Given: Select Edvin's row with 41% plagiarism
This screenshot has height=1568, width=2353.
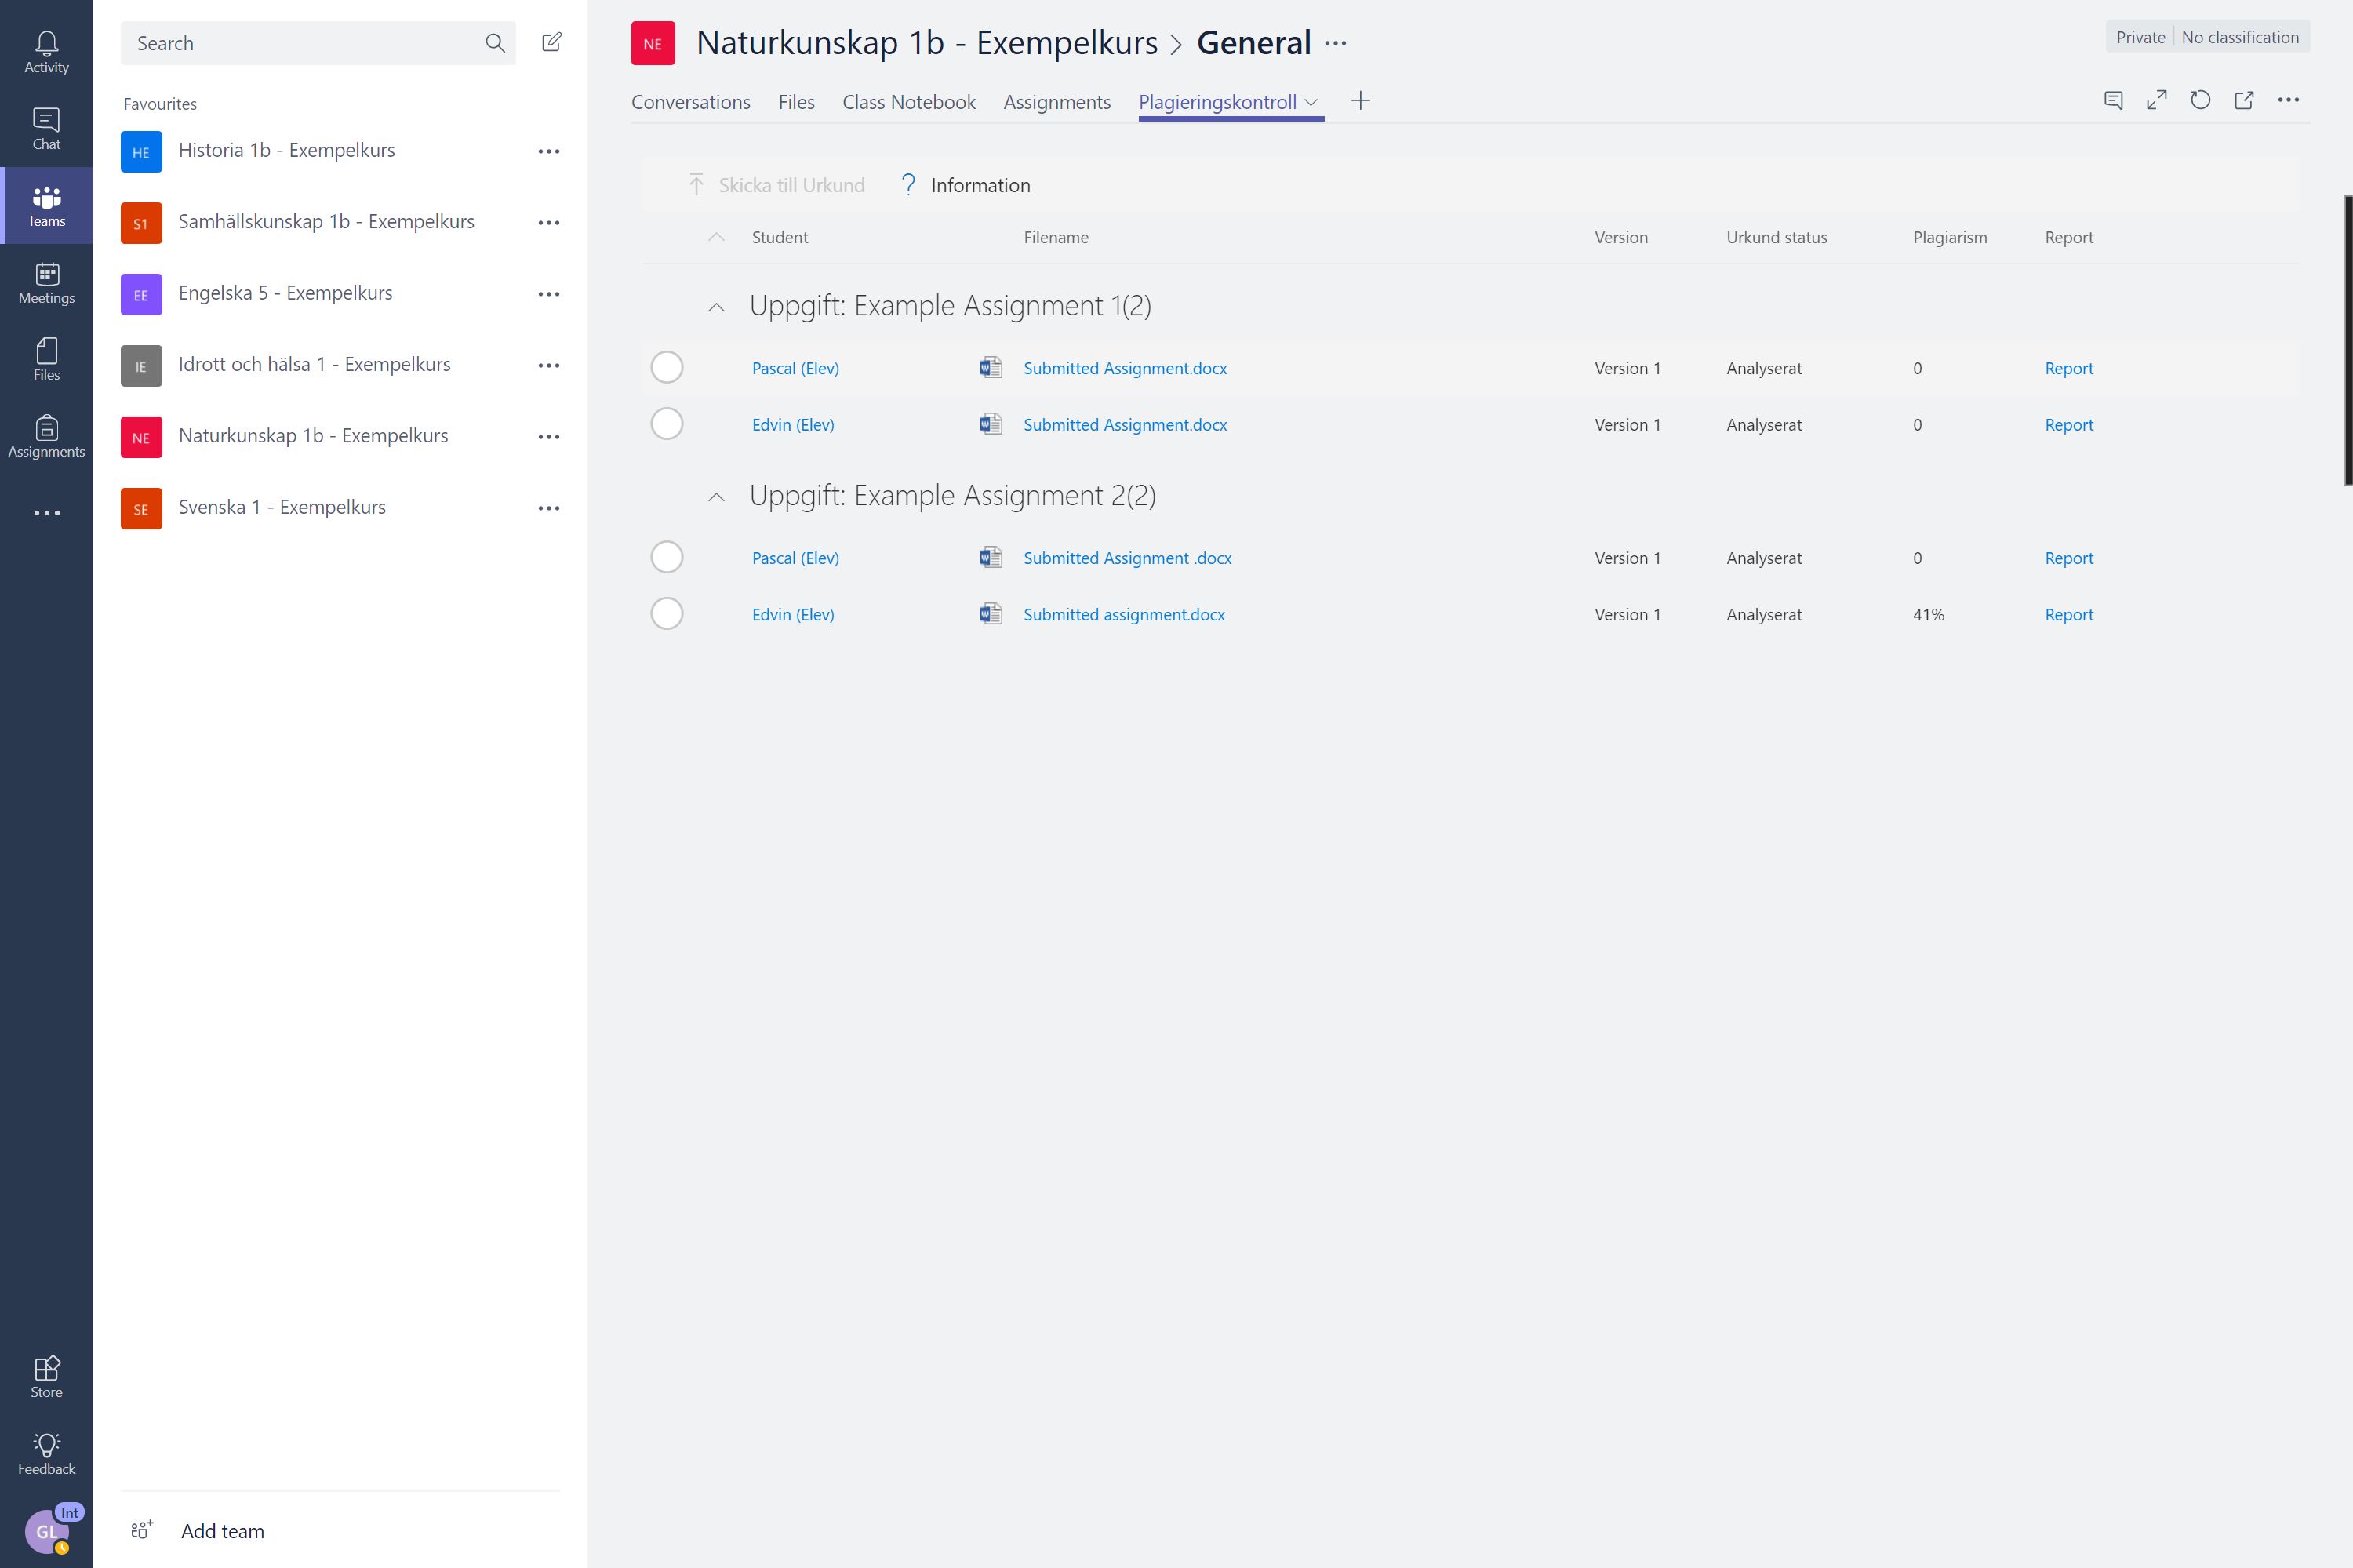Looking at the screenshot, I should coord(667,614).
